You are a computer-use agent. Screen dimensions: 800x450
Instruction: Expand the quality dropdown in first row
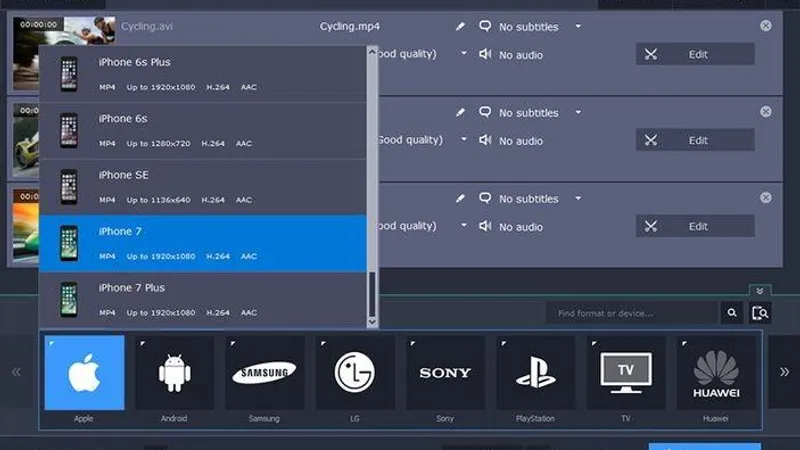(464, 54)
